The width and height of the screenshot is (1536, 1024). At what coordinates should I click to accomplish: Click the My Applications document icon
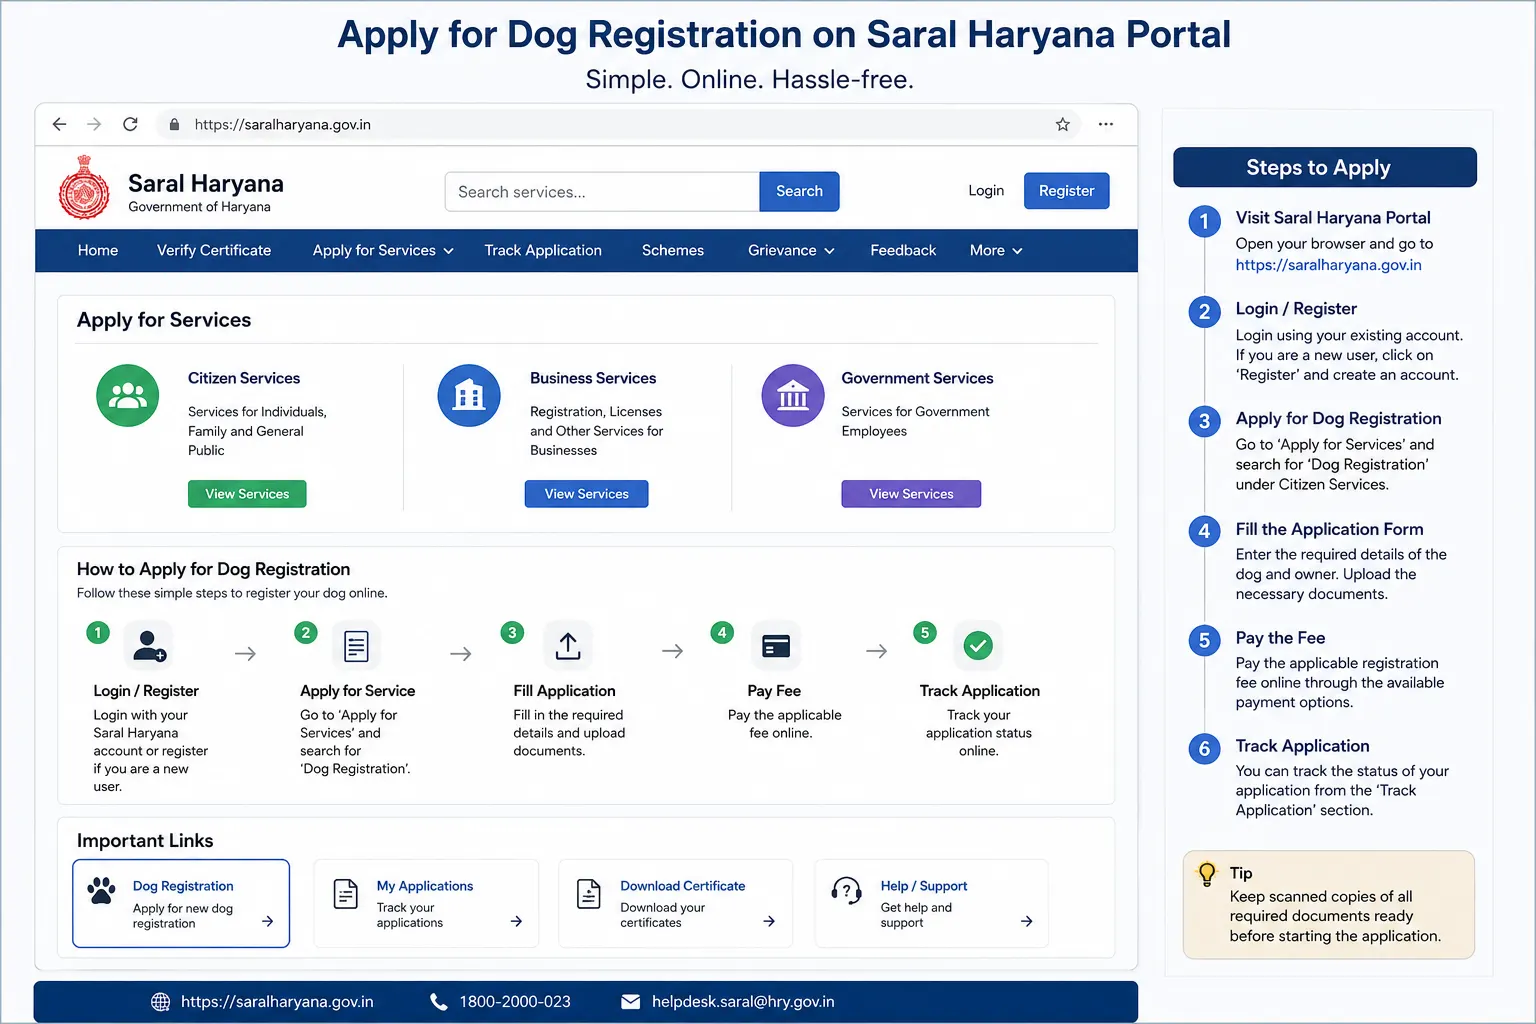point(346,893)
